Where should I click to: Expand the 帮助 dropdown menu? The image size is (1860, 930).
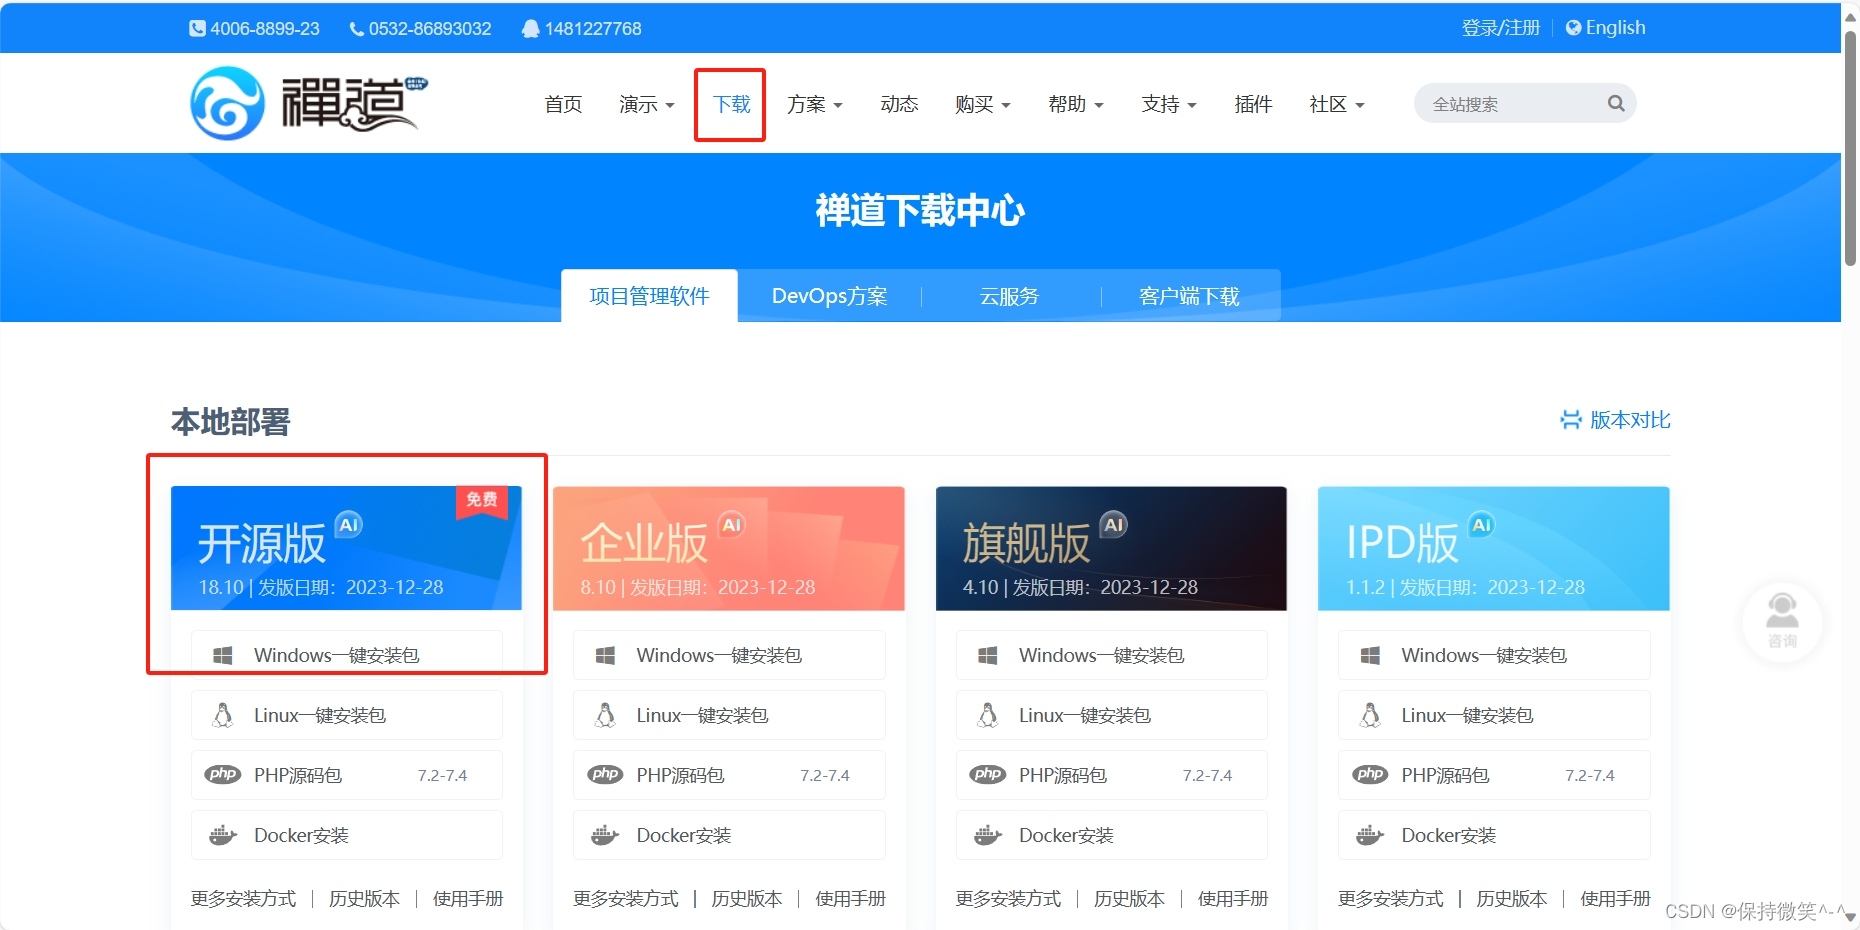tap(1075, 105)
